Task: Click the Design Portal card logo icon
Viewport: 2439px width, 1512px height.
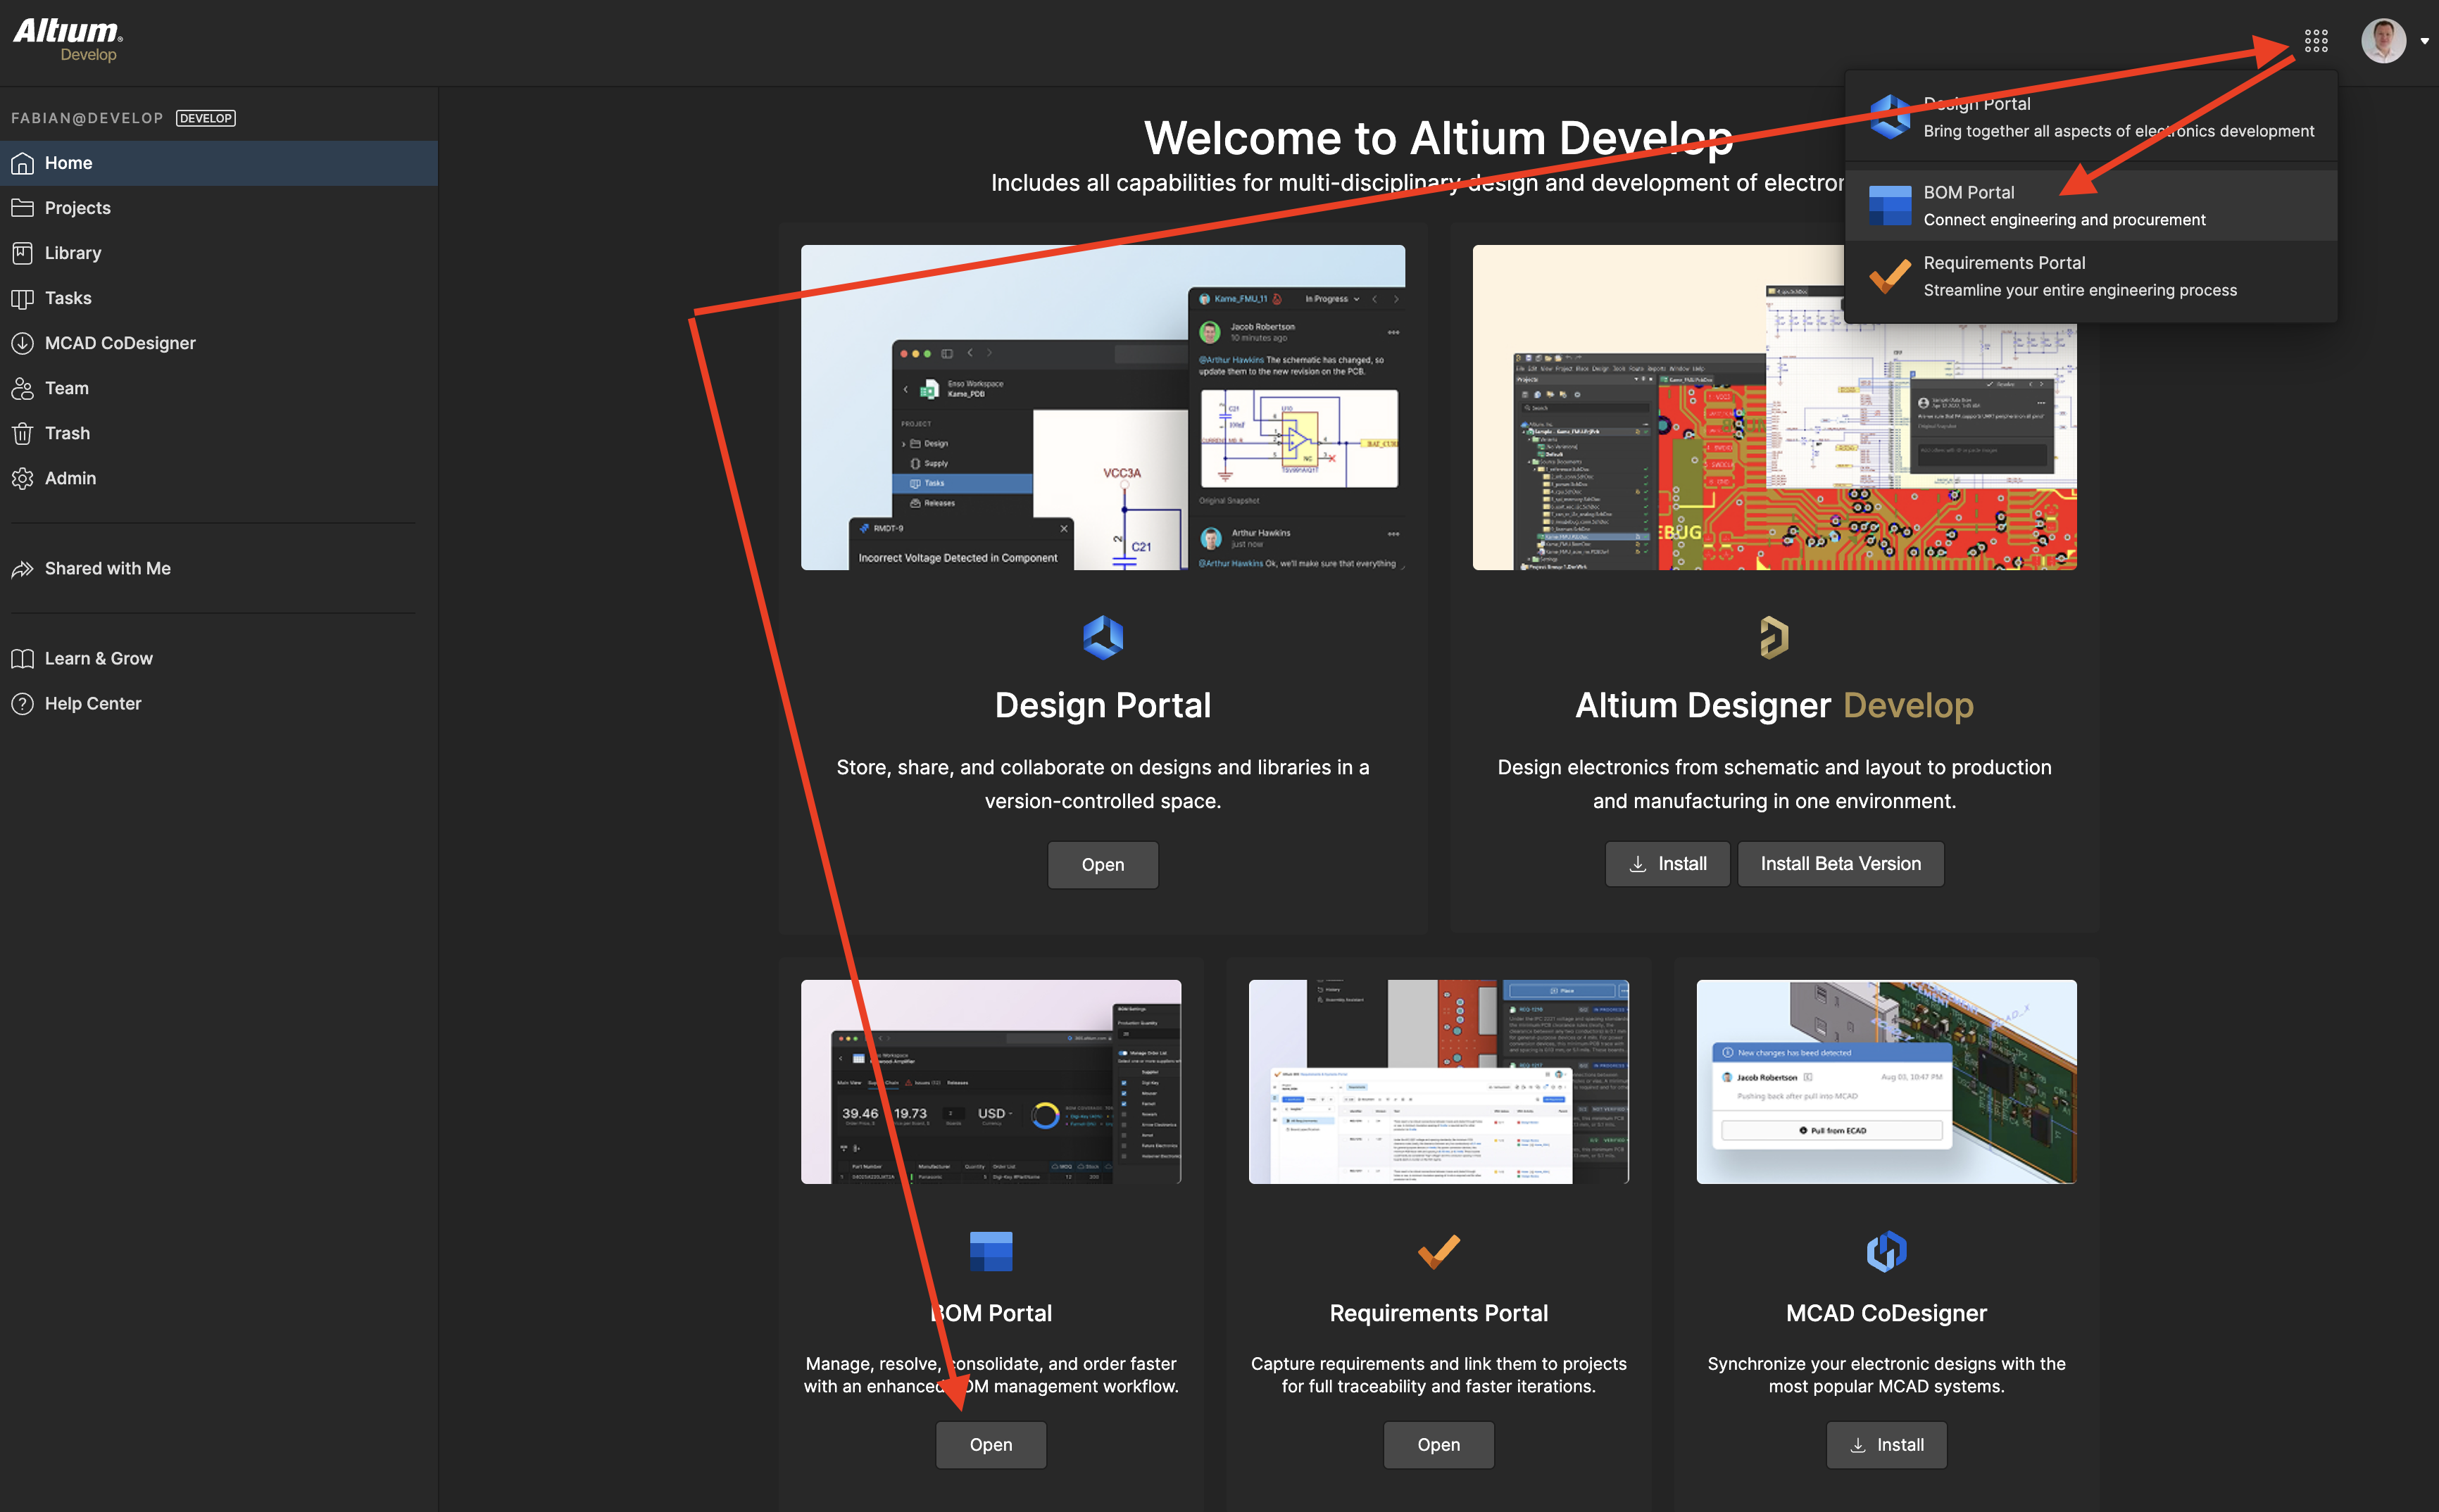Action: (1103, 638)
